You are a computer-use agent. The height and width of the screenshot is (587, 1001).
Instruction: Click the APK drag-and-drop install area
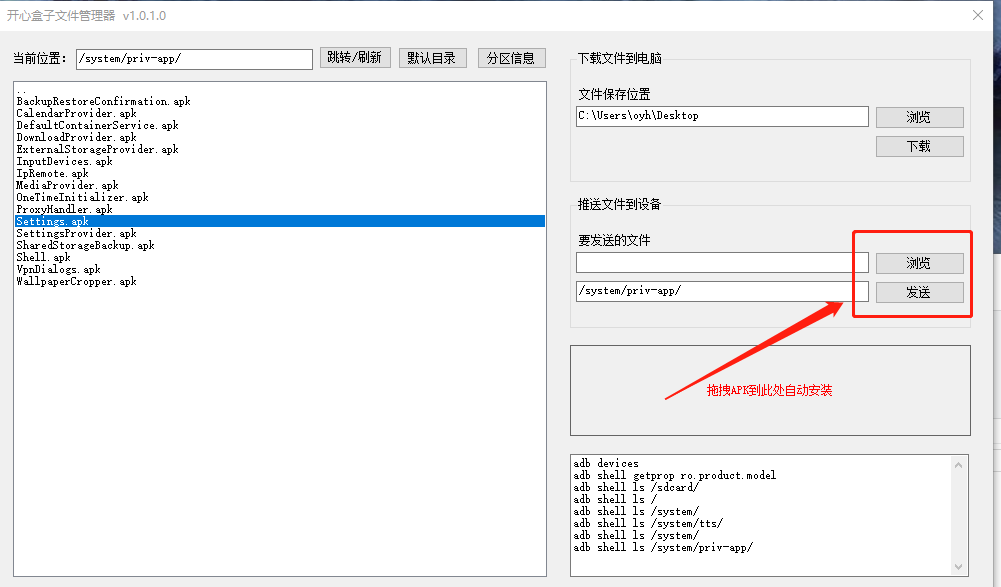coord(770,390)
